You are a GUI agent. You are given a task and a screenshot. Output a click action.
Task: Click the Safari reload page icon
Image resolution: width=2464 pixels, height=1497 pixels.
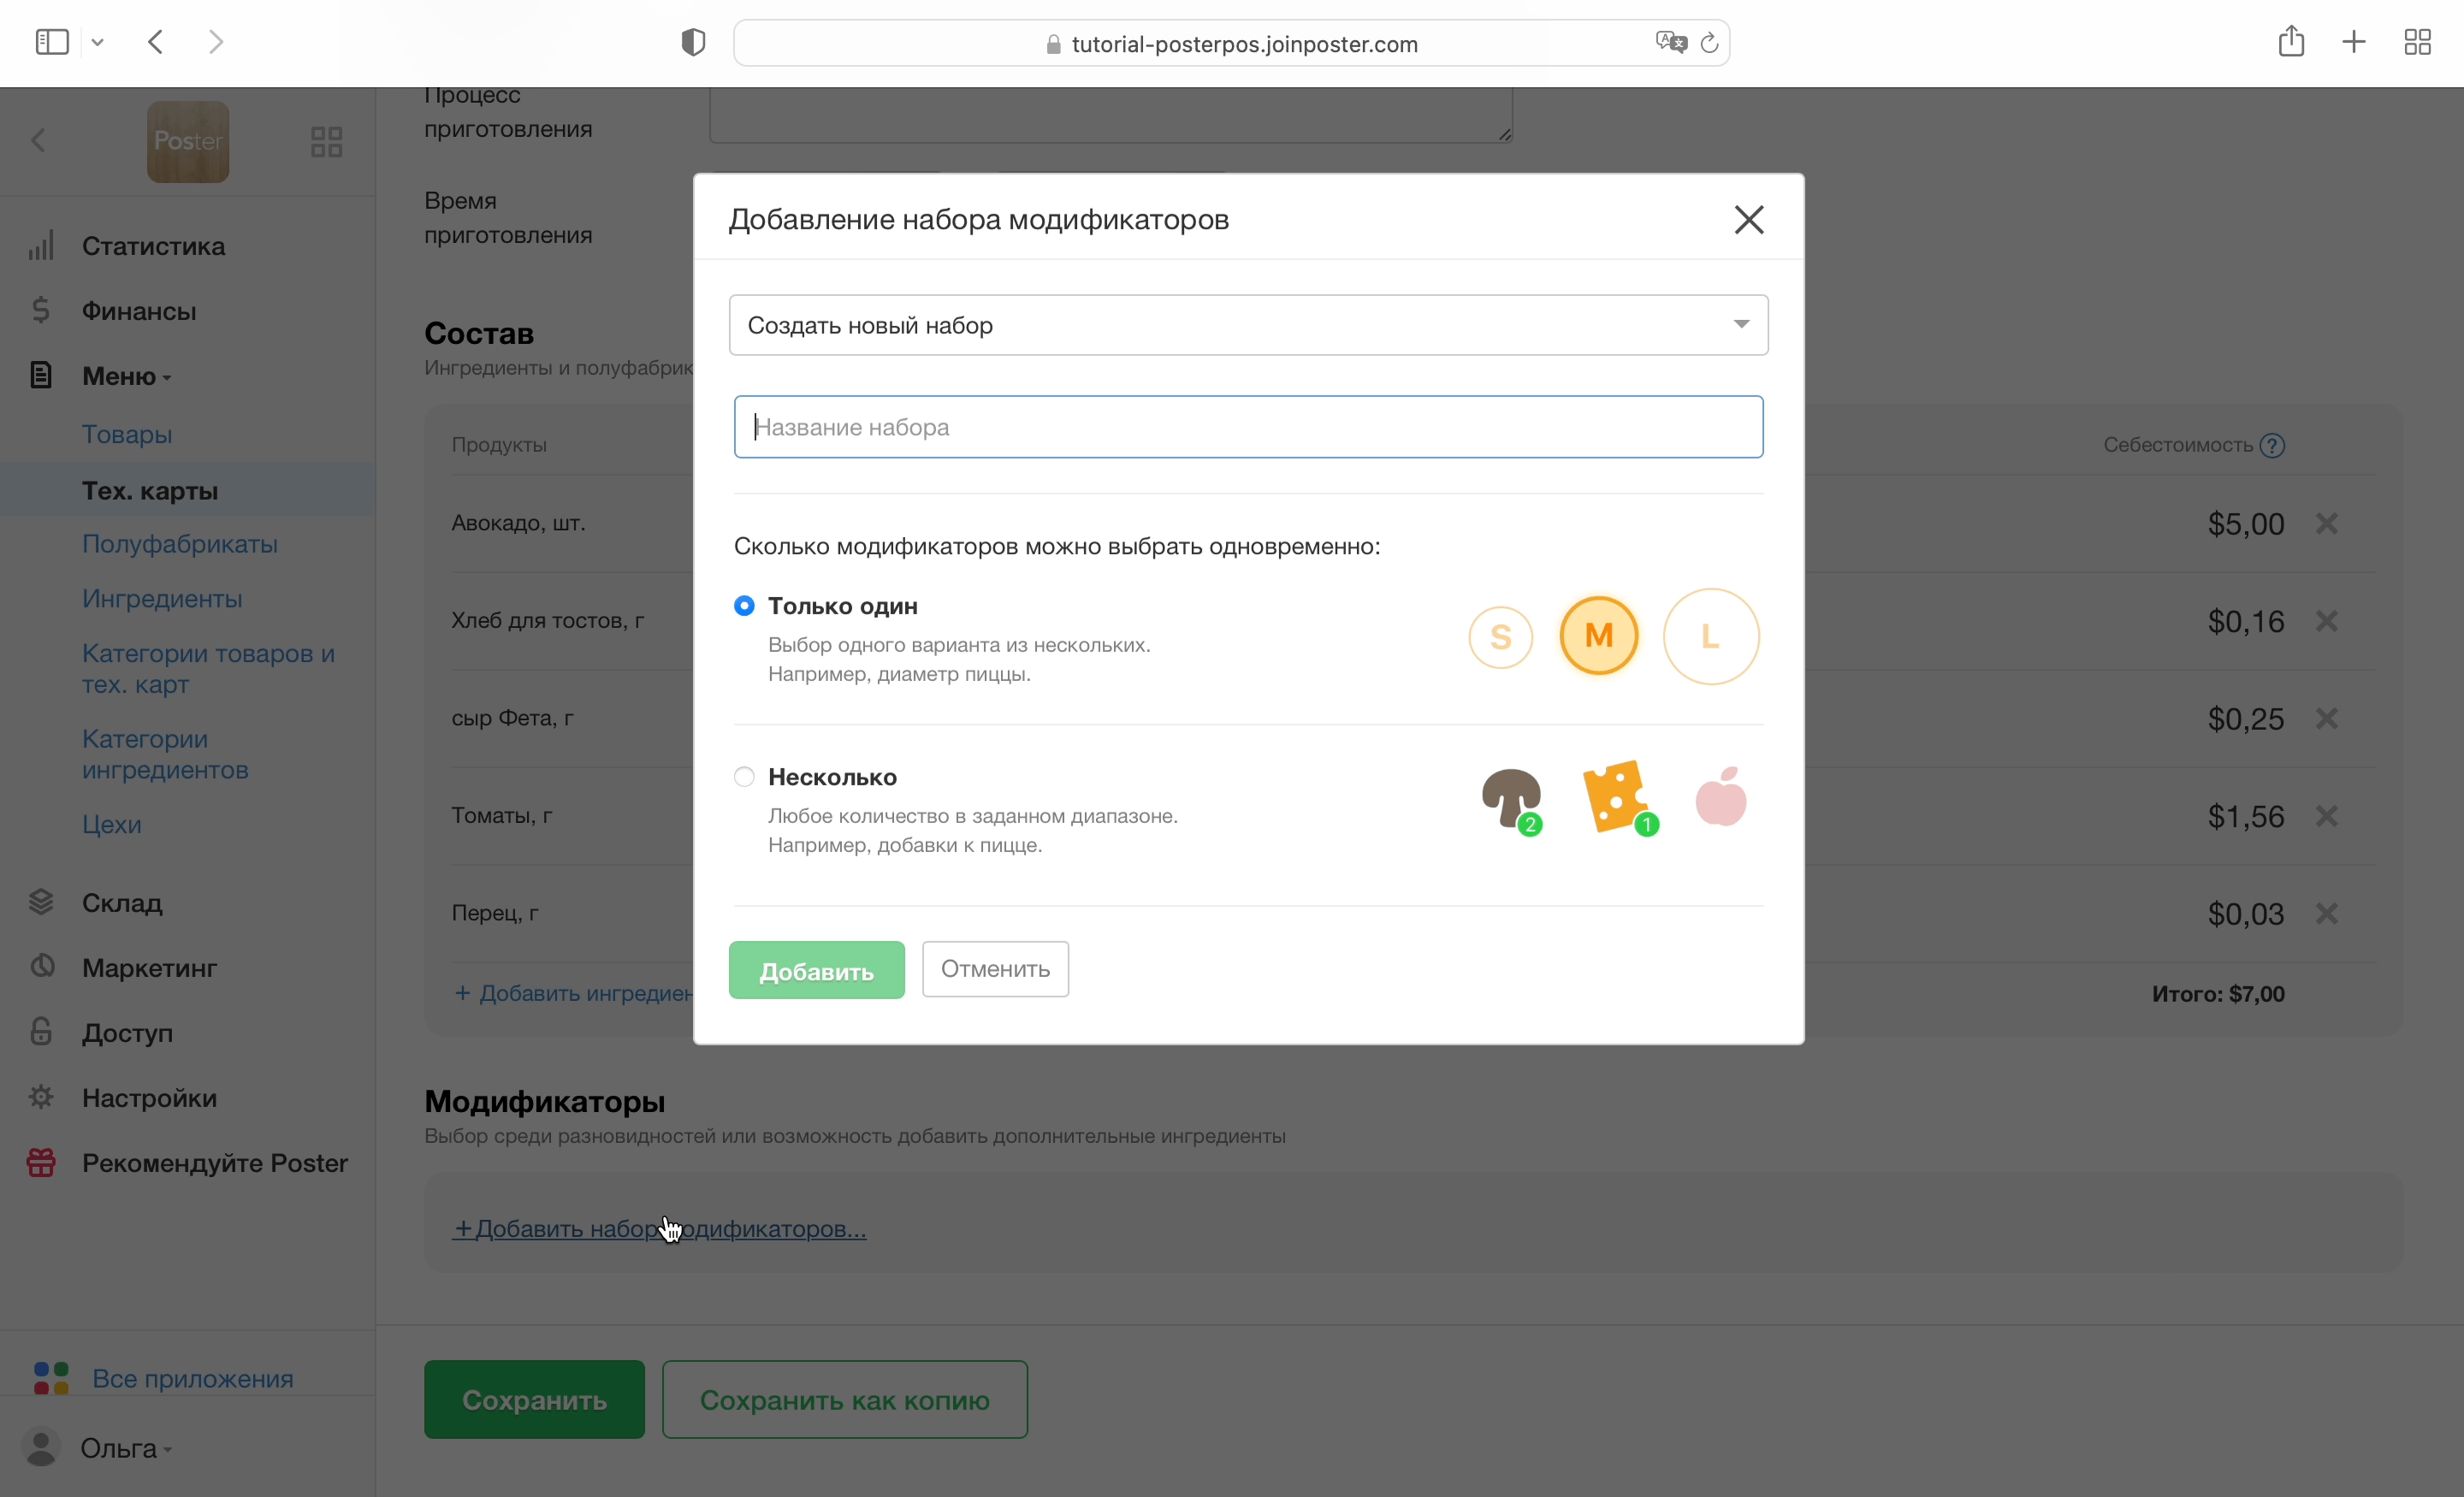(1709, 43)
